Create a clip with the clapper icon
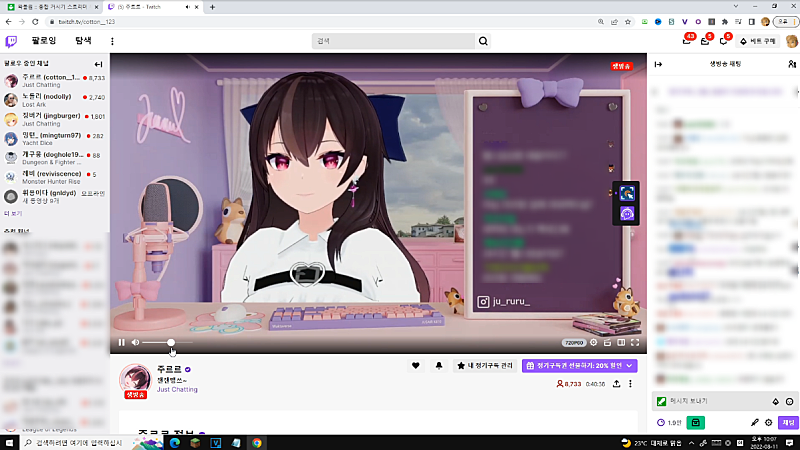The width and height of the screenshot is (800, 450). click(607, 342)
